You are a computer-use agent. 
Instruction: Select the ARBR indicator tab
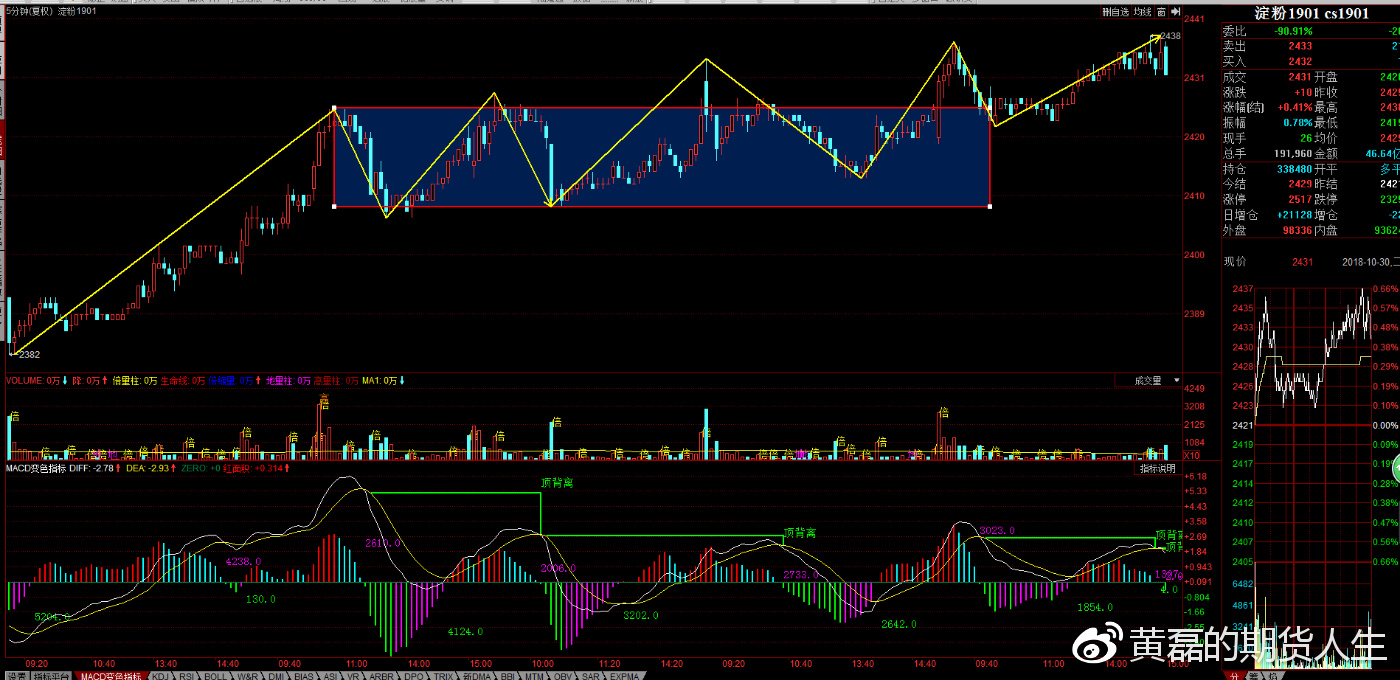[381, 676]
